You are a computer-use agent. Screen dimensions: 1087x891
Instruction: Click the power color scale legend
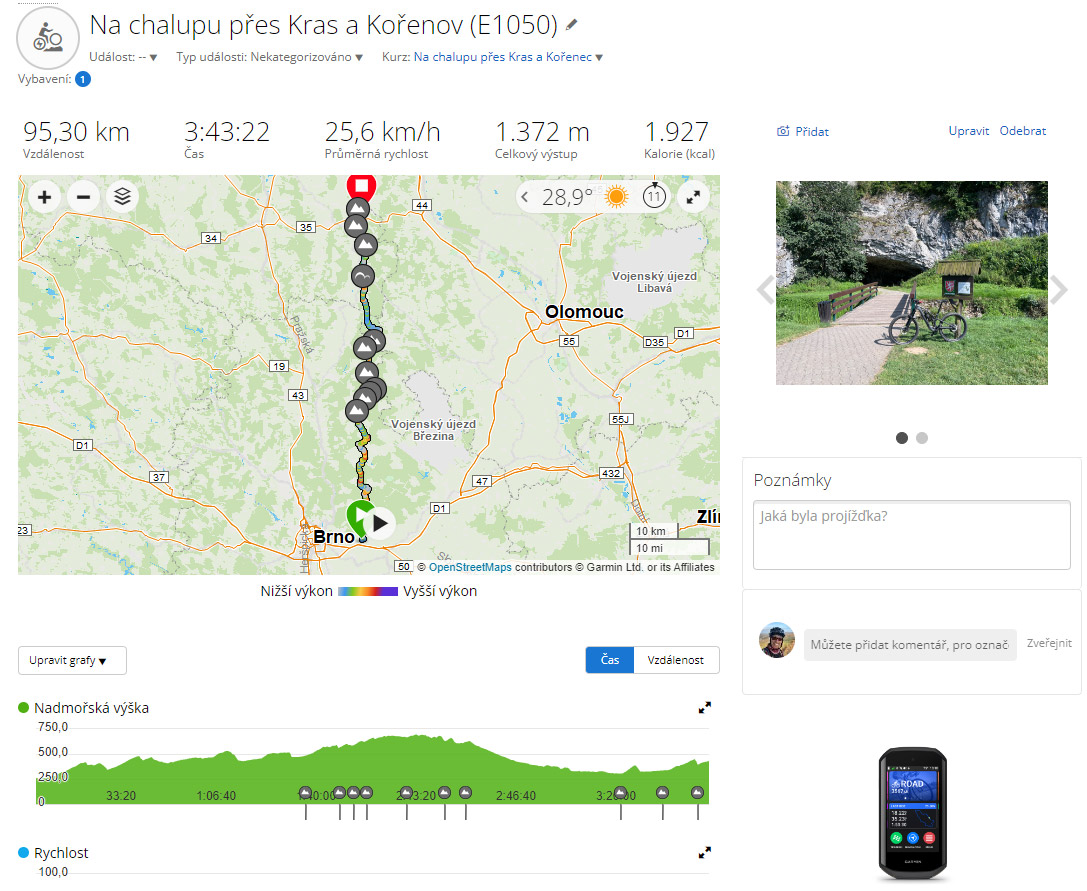(x=367, y=591)
